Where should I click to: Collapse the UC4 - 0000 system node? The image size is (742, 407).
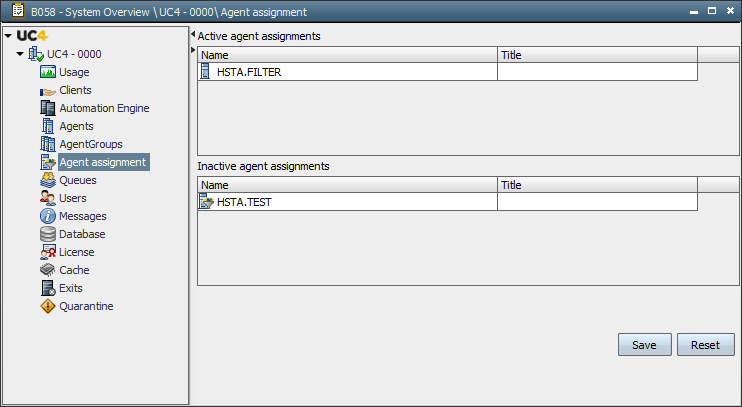20,54
